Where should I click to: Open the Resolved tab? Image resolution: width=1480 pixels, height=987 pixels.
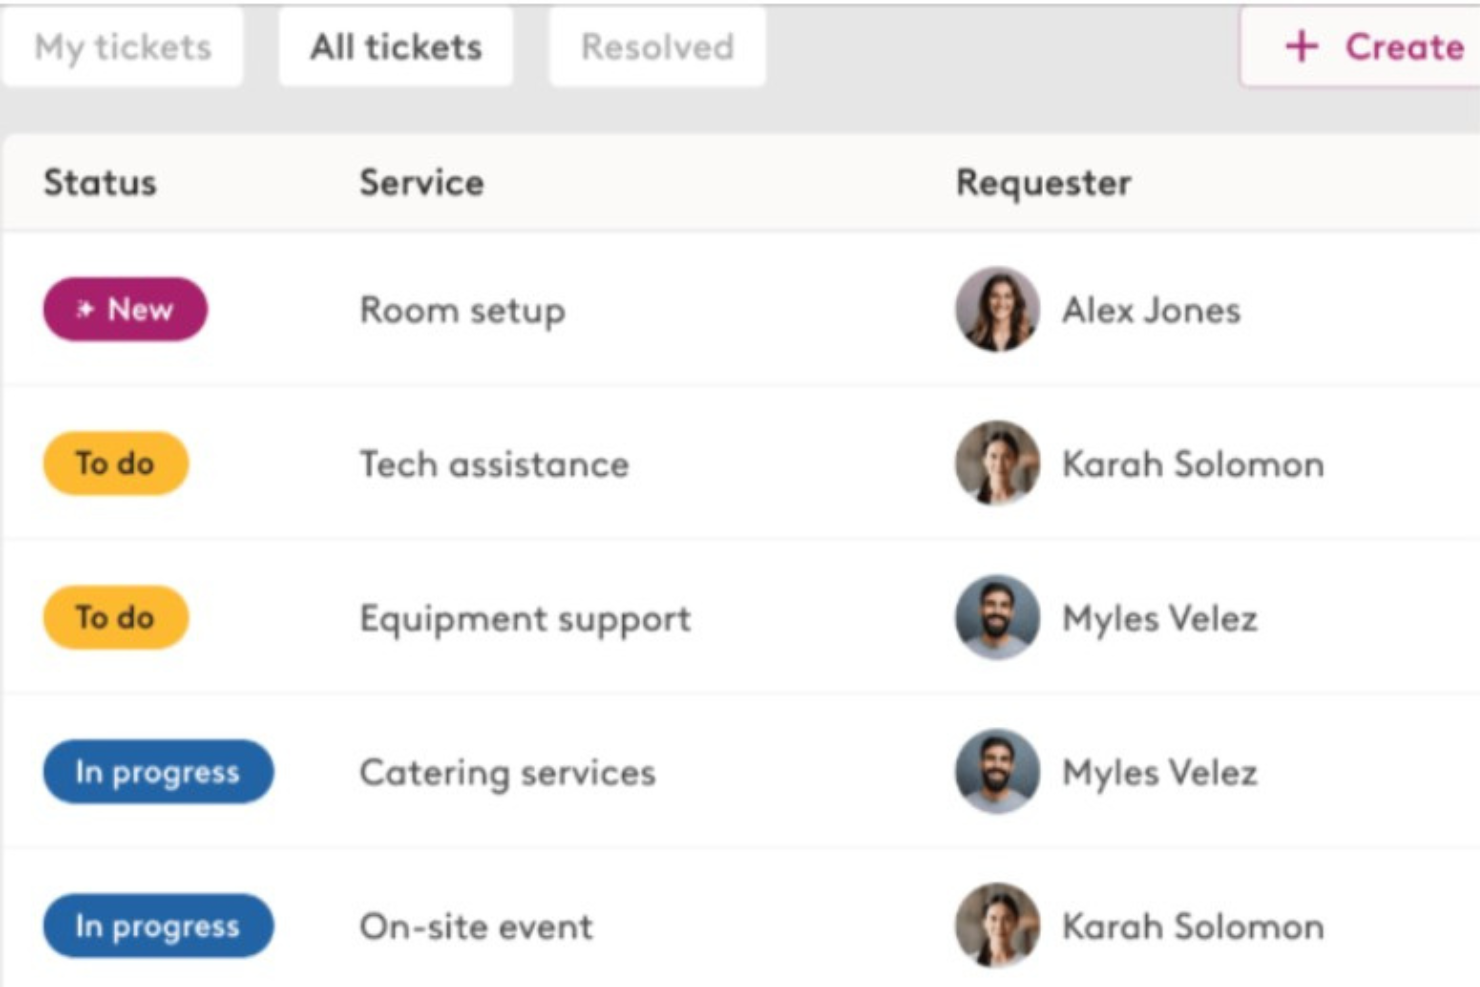(657, 47)
